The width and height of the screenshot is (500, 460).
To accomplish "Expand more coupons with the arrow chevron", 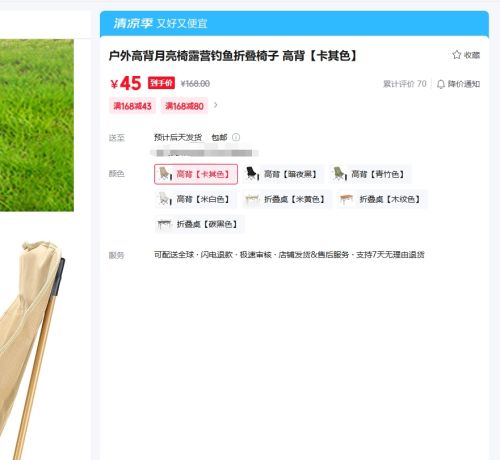I will 216,105.
